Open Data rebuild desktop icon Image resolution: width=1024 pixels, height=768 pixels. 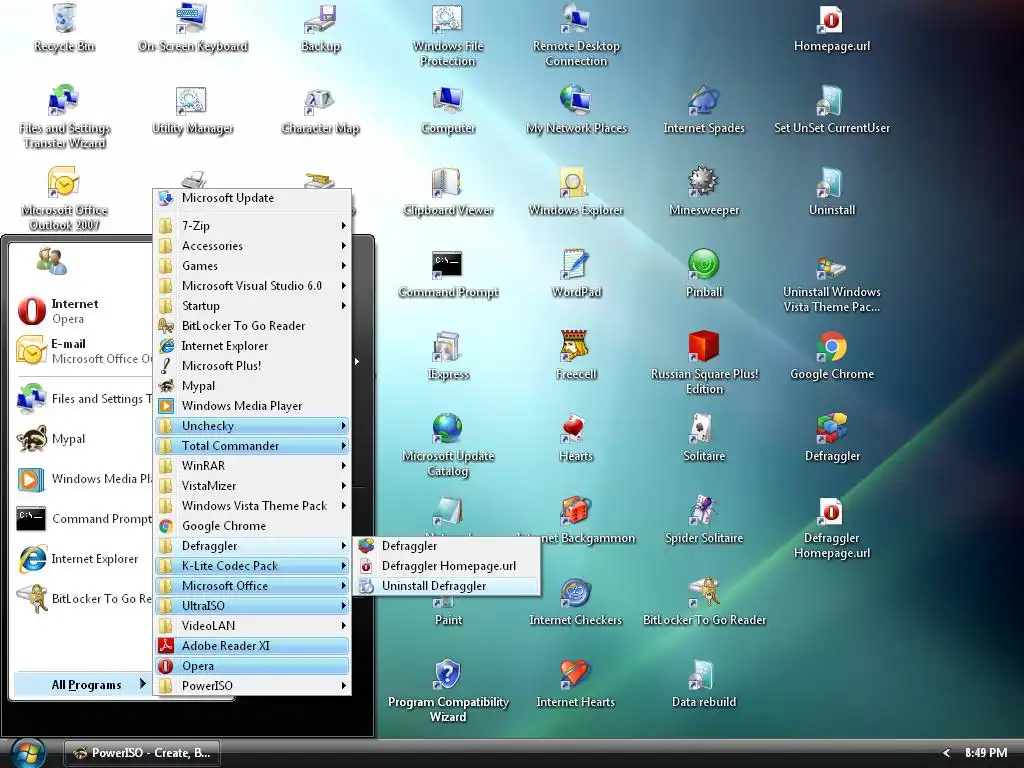[x=703, y=684]
